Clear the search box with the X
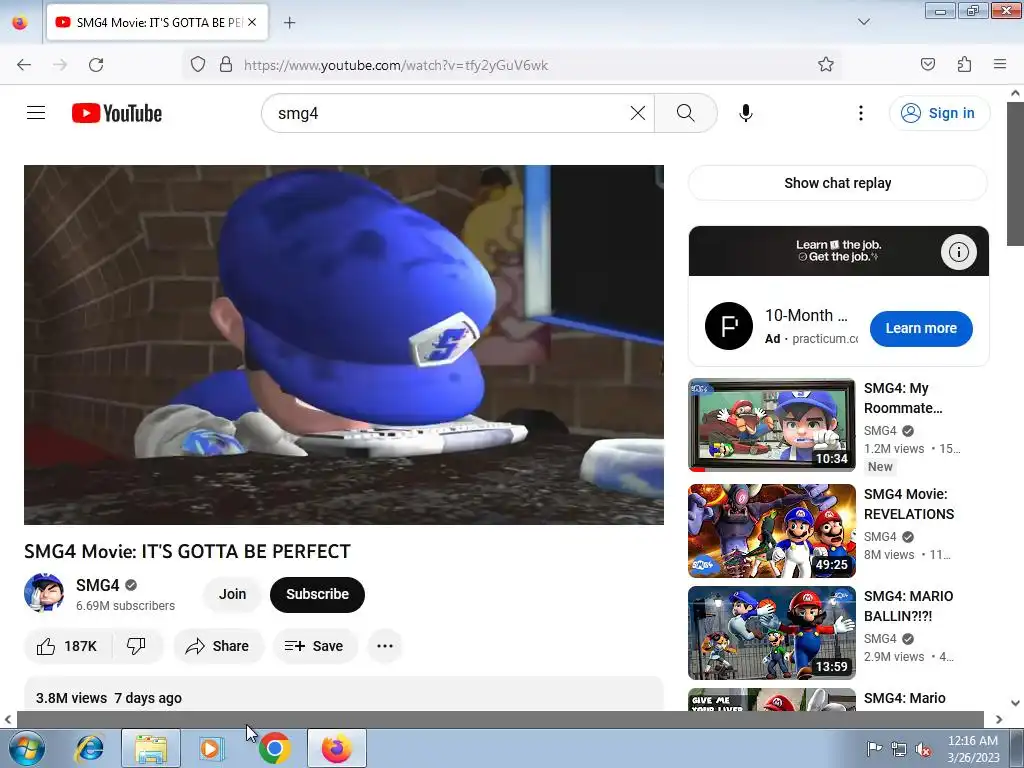Viewport: 1024px width, 768px height. click(x=638, y=113)
